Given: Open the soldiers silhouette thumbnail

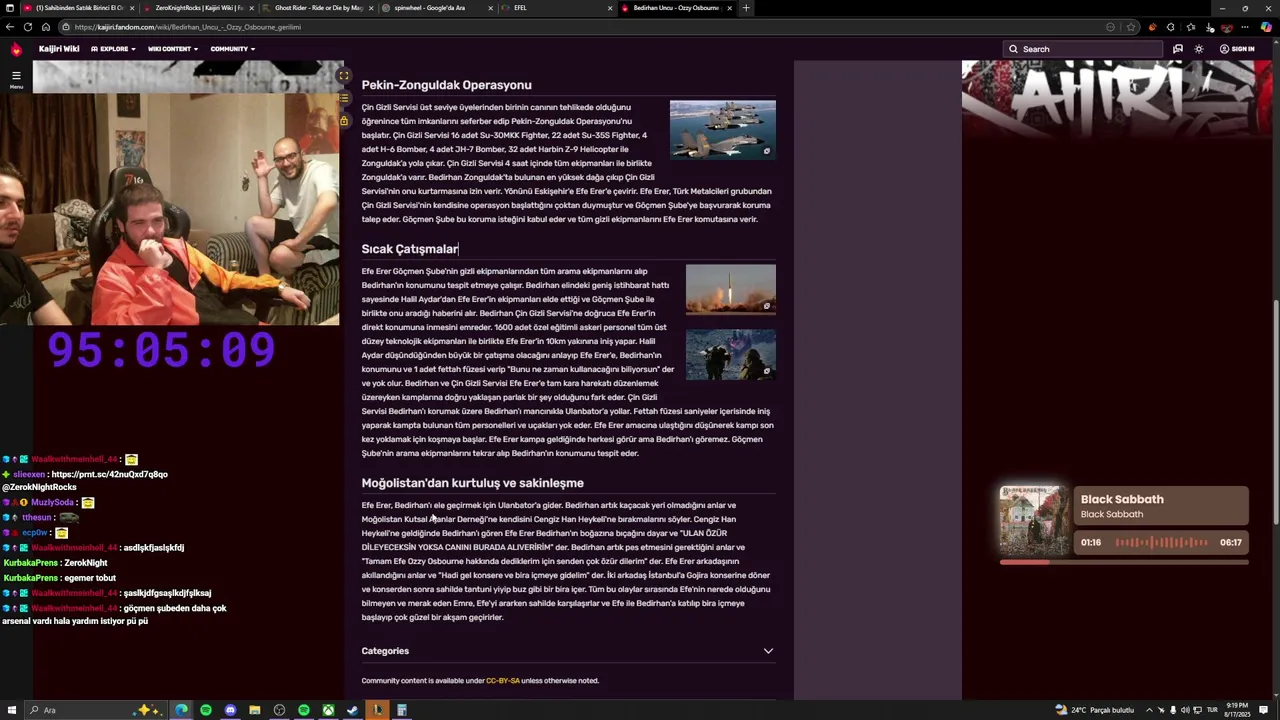Looking at the screenshot, I should click(730, 354).
